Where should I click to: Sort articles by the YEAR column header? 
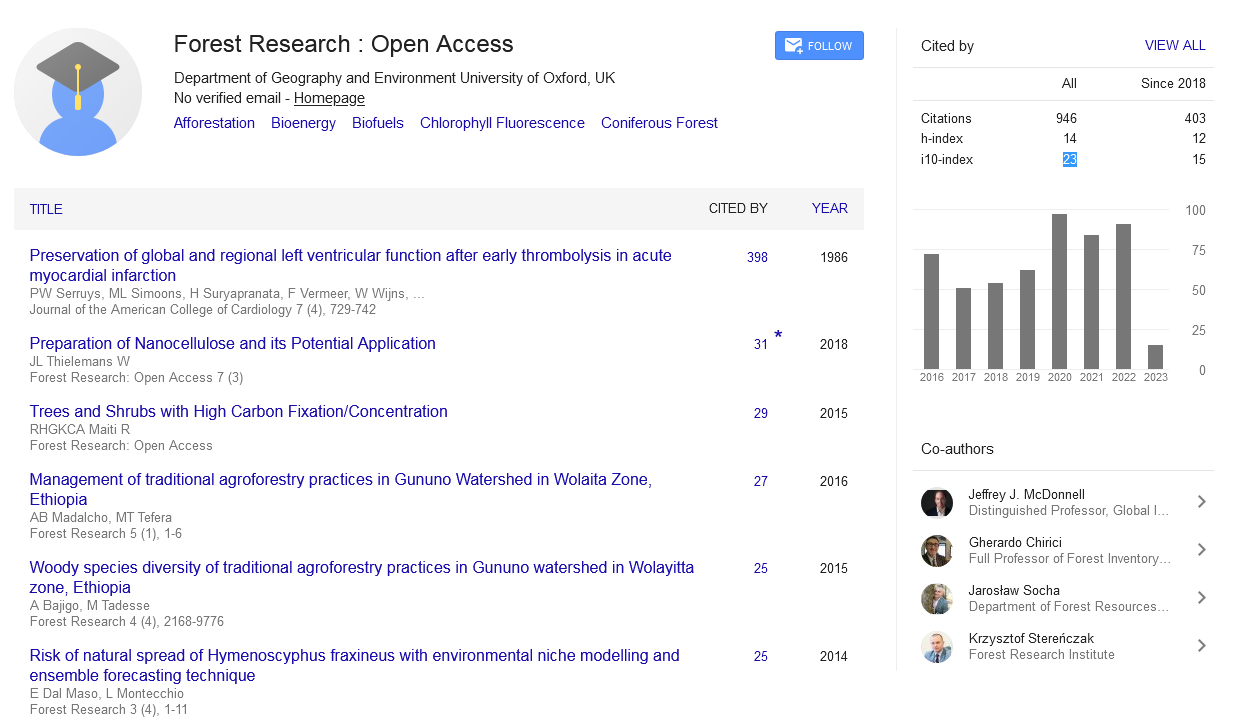[829, 209]
